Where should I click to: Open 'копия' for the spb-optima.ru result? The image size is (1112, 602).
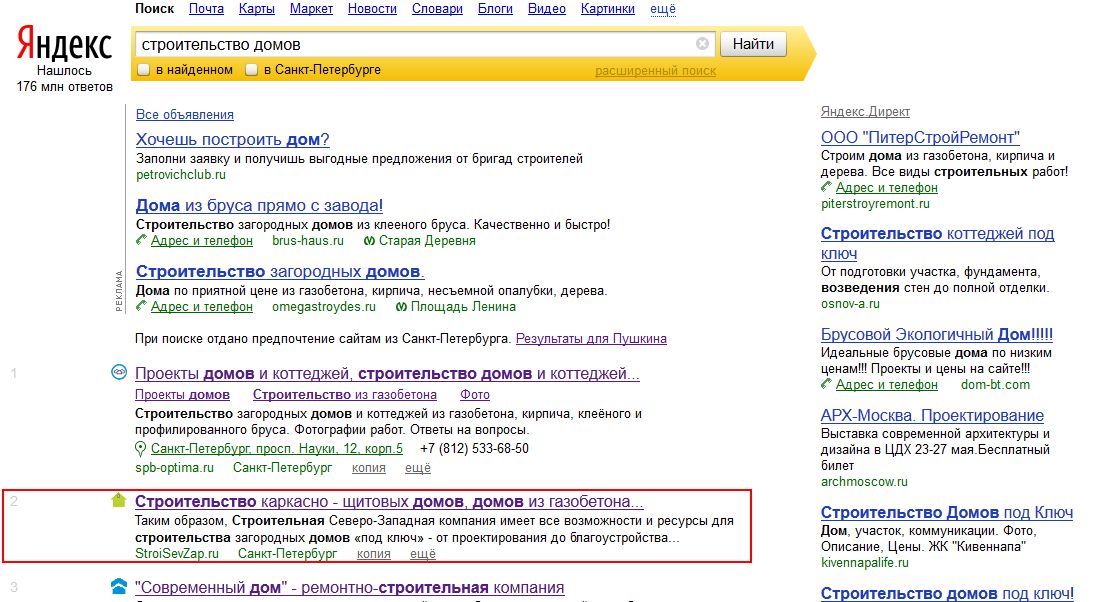coord(369,468)
